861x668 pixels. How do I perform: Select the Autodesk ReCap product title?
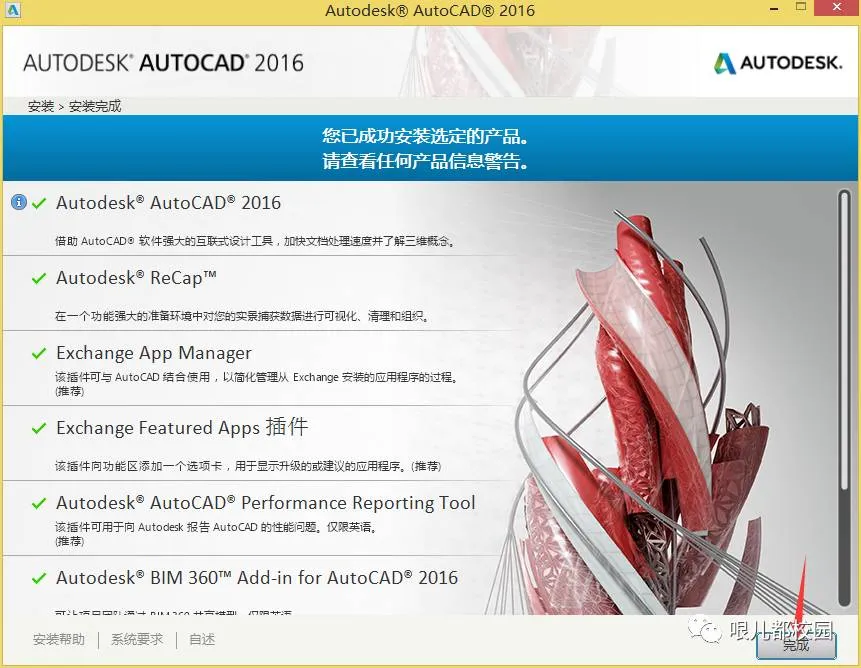136,278
